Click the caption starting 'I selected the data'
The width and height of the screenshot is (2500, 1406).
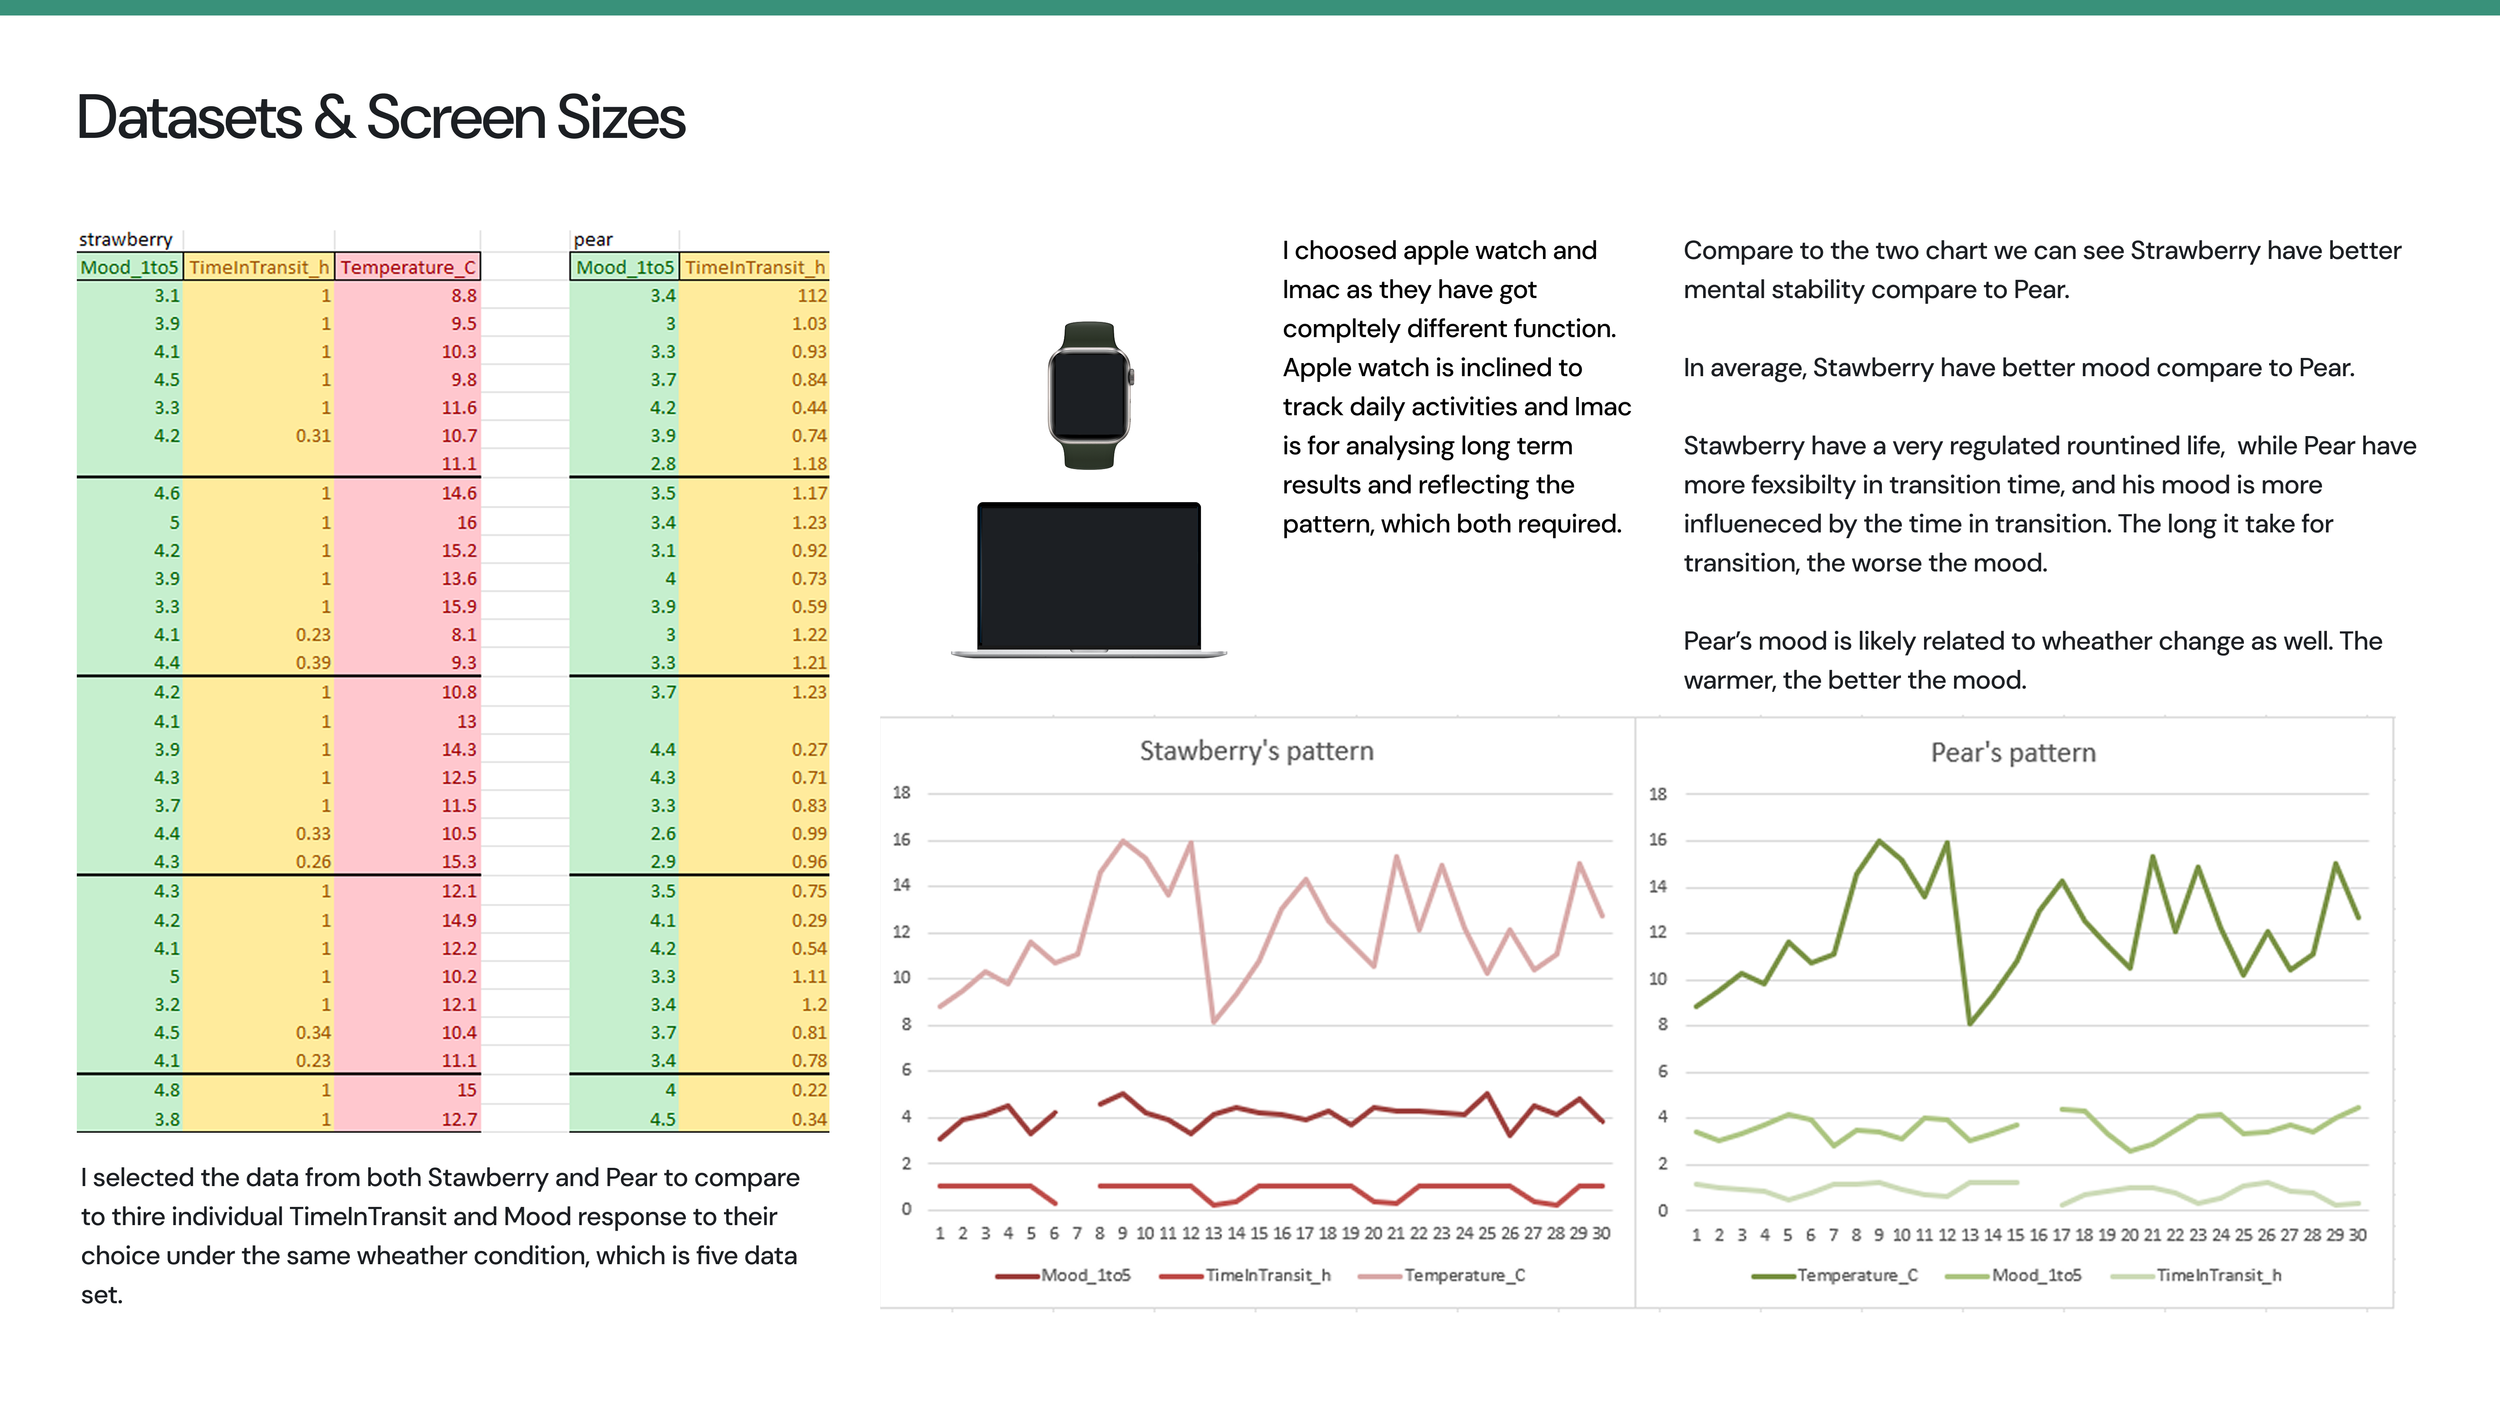click(440, 1235)
